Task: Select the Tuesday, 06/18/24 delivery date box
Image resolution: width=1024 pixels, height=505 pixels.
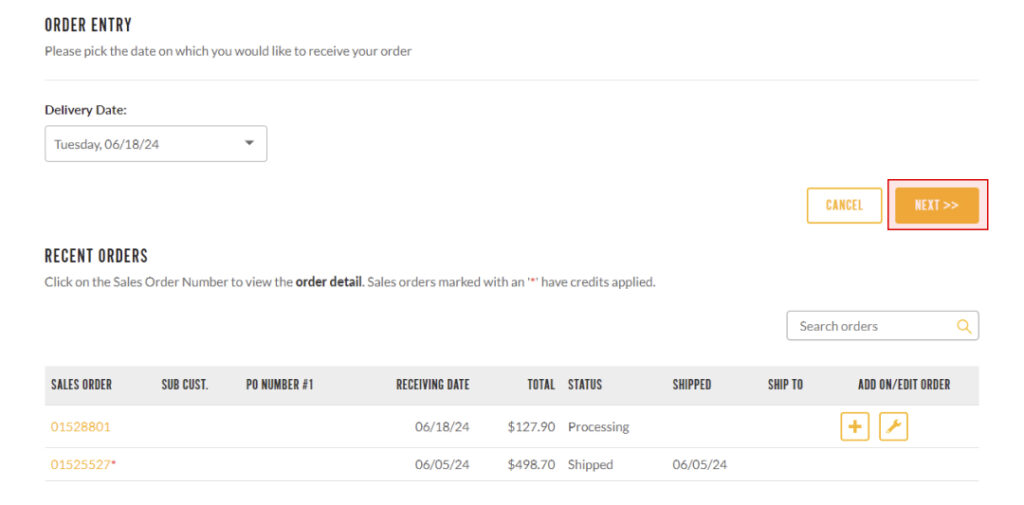Action: coord(155,144)
